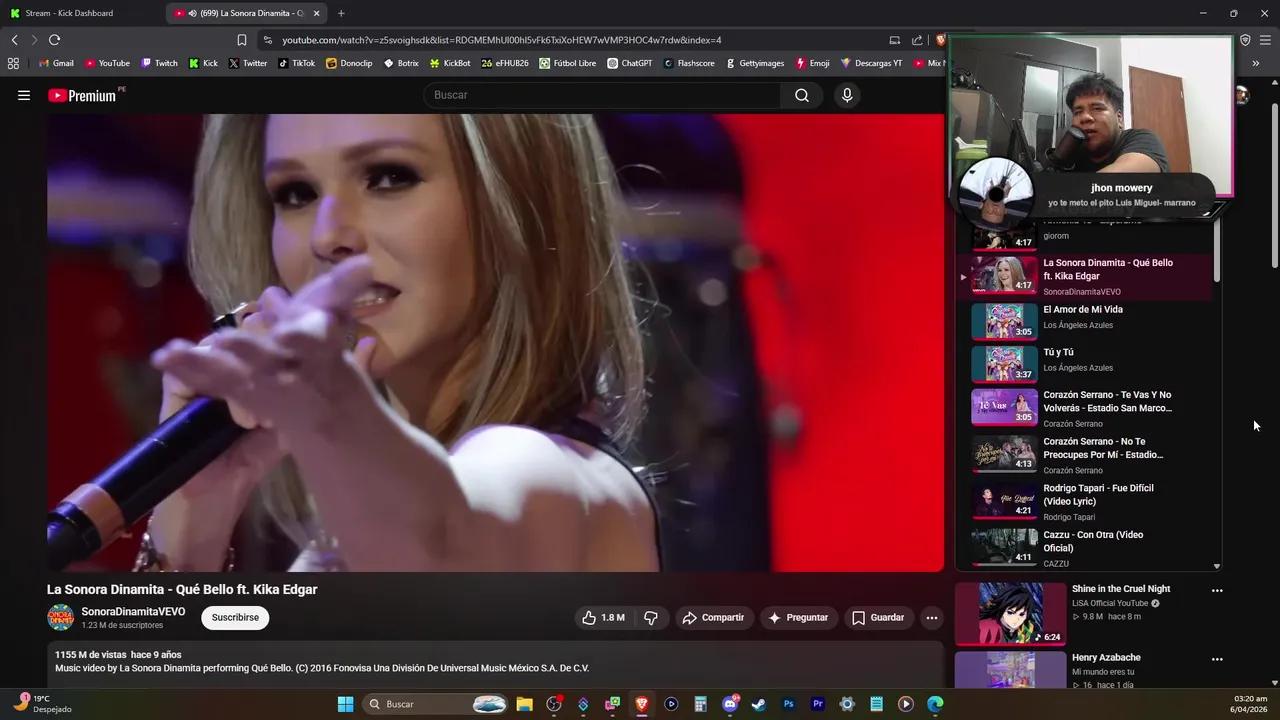The image size is (1280, 720).
Task: Open the Kick bookmark
Action: 203,63
